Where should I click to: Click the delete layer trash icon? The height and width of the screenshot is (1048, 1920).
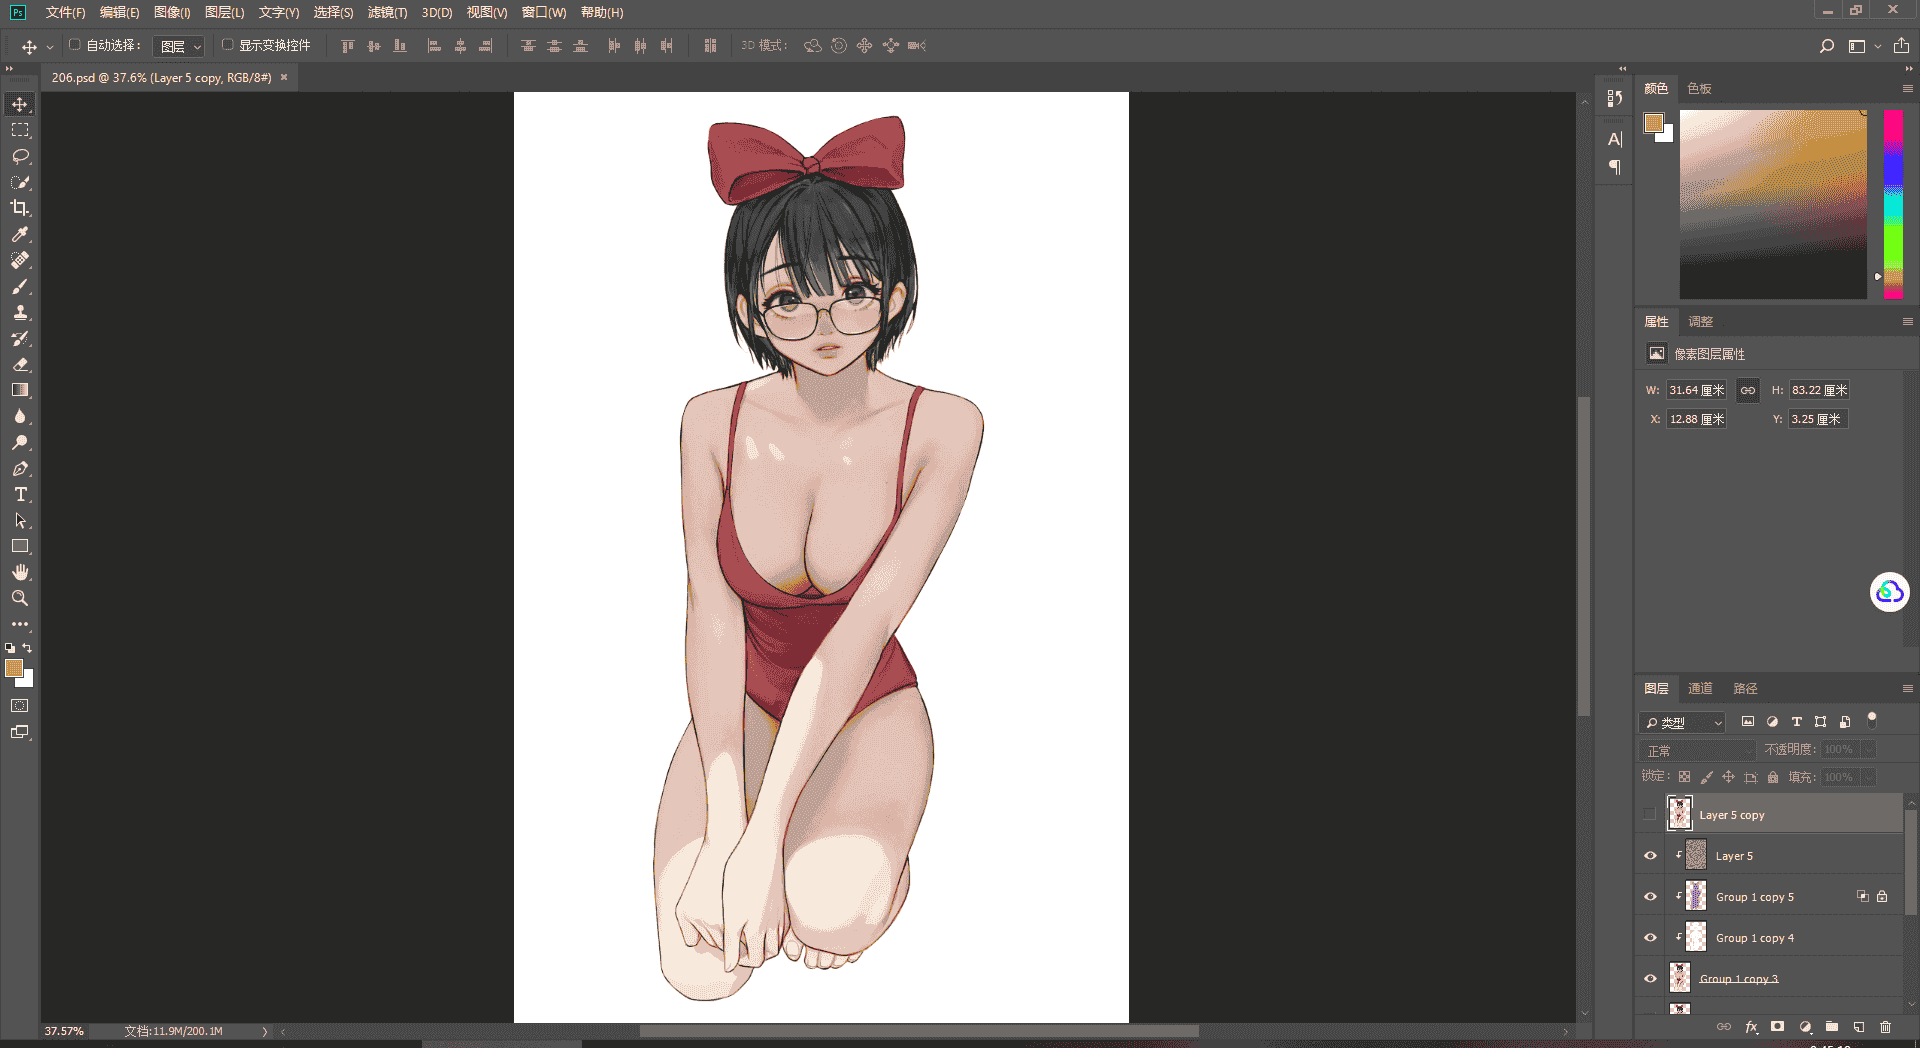1885,1027
